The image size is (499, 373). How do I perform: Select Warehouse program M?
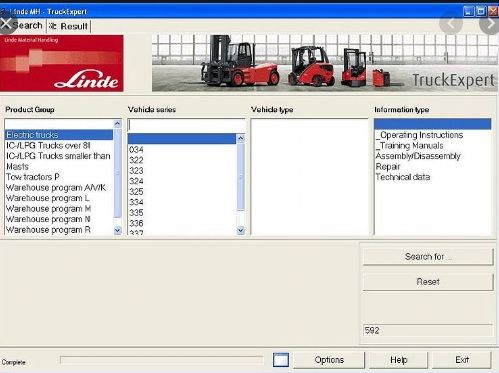59,209
